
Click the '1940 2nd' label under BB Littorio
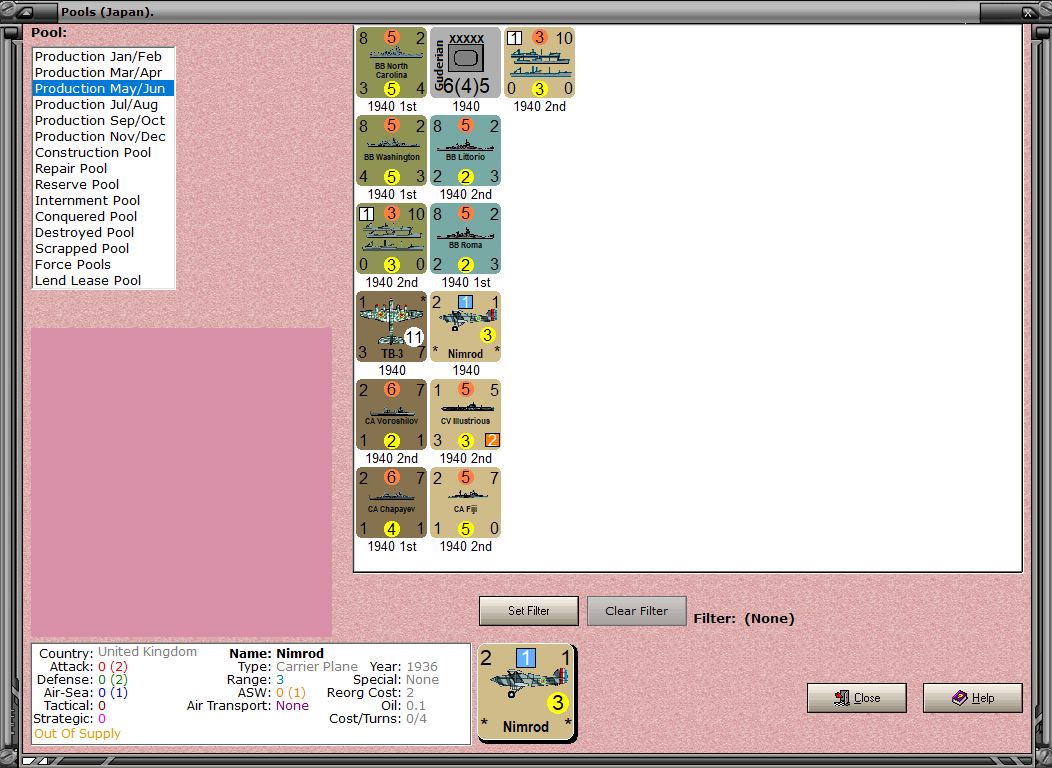click(466, 195)
